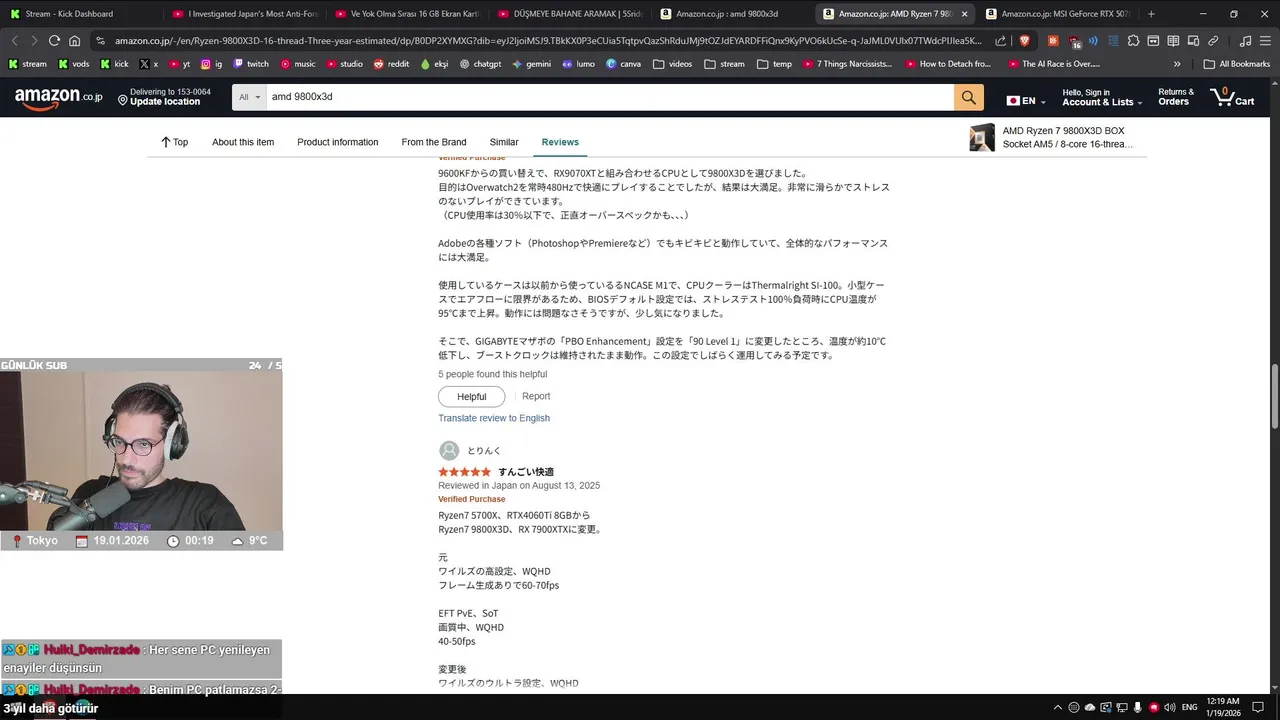Viewport: 1280px width, 720px height.
Task: Click the ENG language indicator in taskbar
Action: pos(1189,707)
